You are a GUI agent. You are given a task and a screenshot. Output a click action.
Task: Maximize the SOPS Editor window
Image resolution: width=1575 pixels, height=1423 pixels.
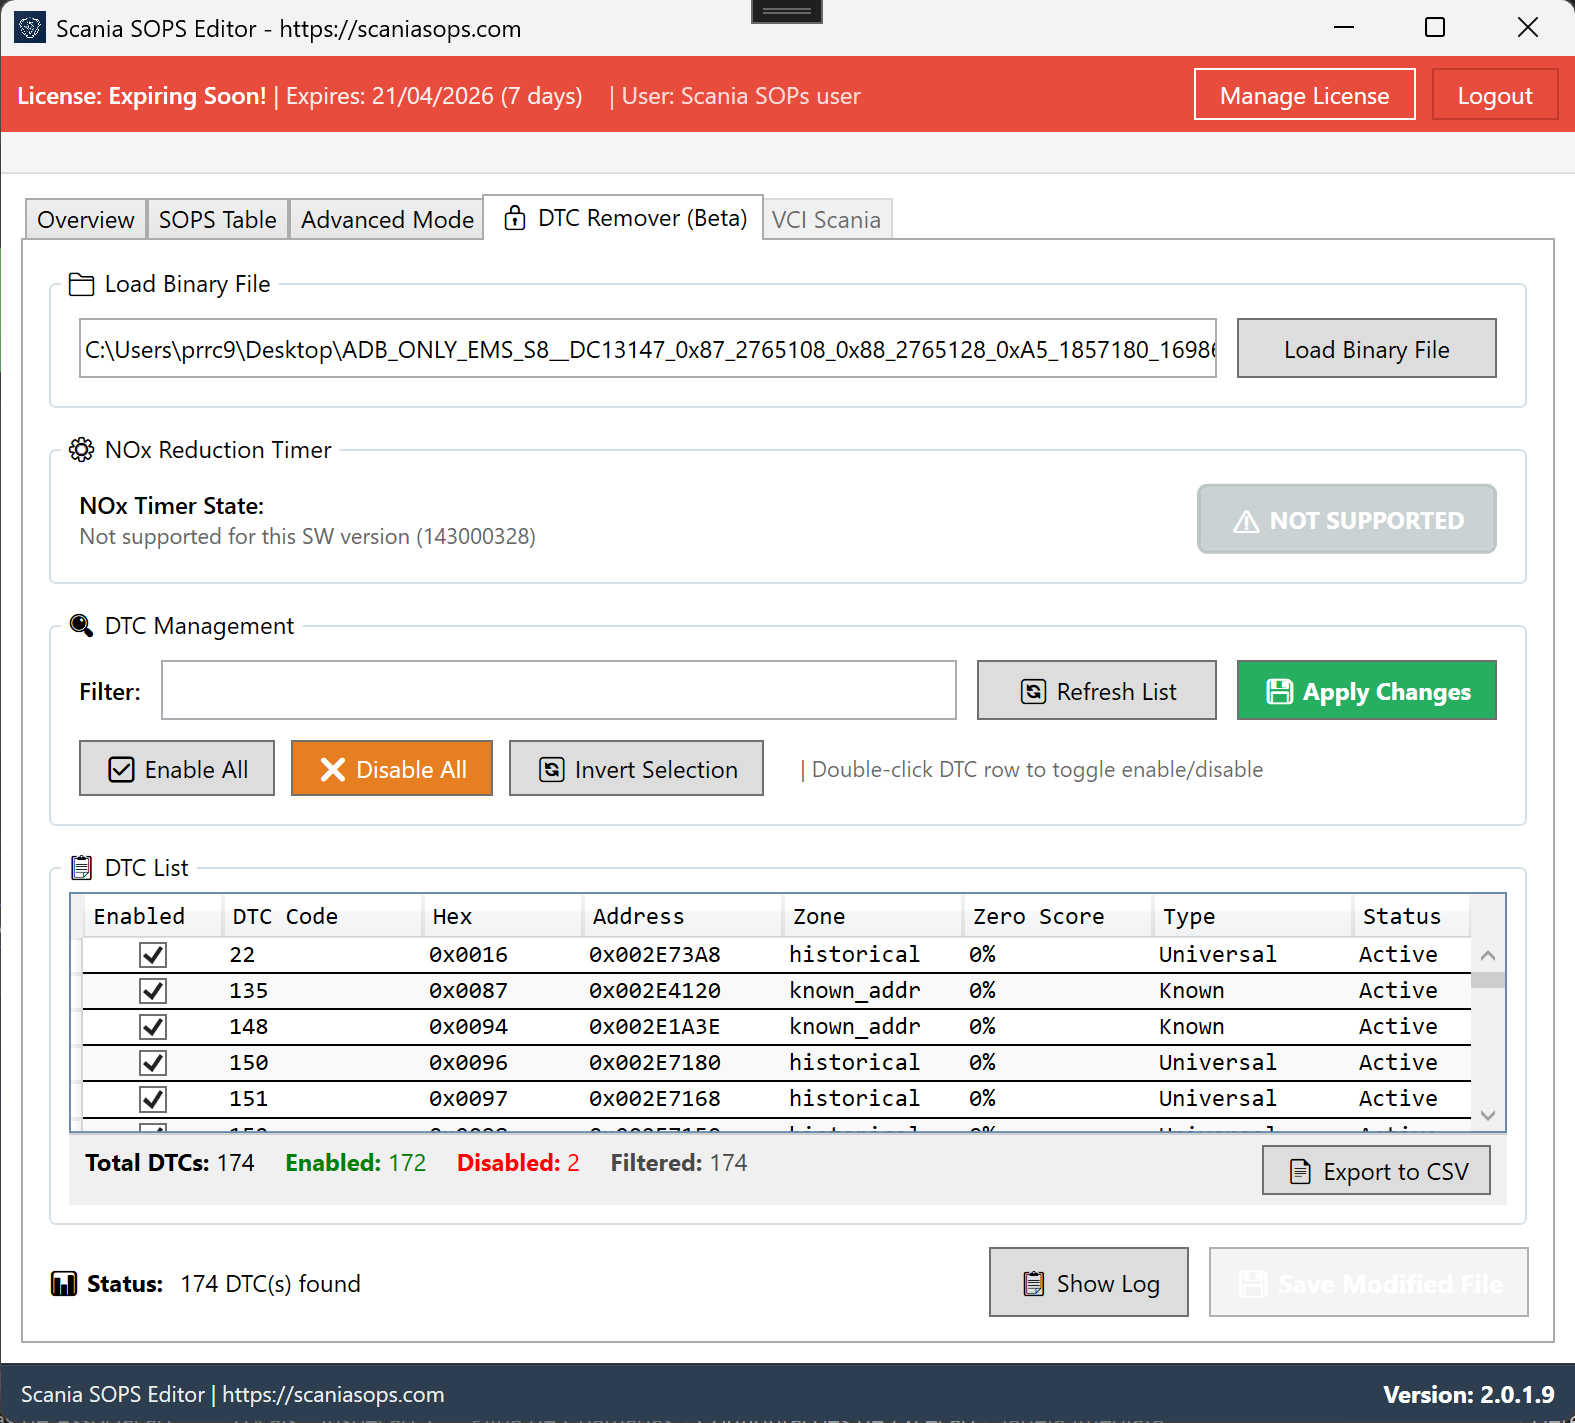[x=1435, y=27]
